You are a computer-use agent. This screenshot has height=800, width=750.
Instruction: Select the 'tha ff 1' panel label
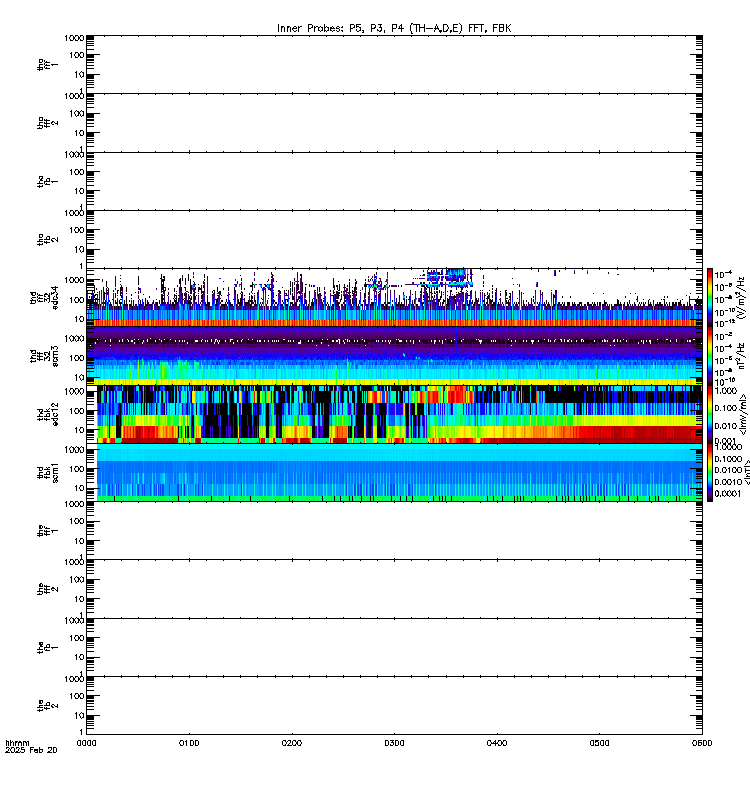click(47, 64)
